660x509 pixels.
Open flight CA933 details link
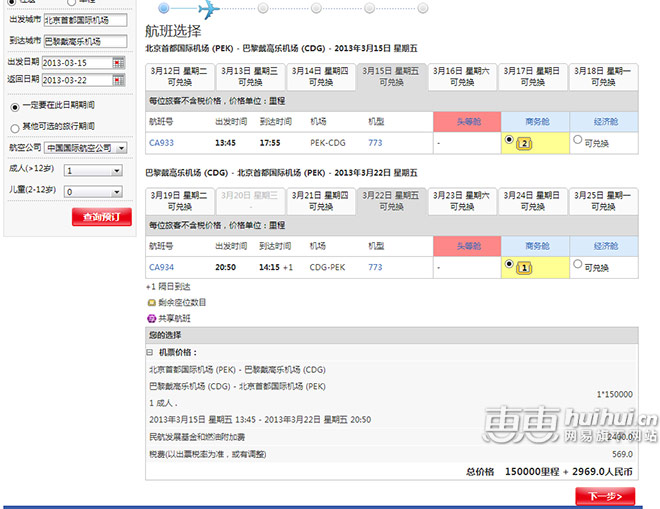point(161,143)
